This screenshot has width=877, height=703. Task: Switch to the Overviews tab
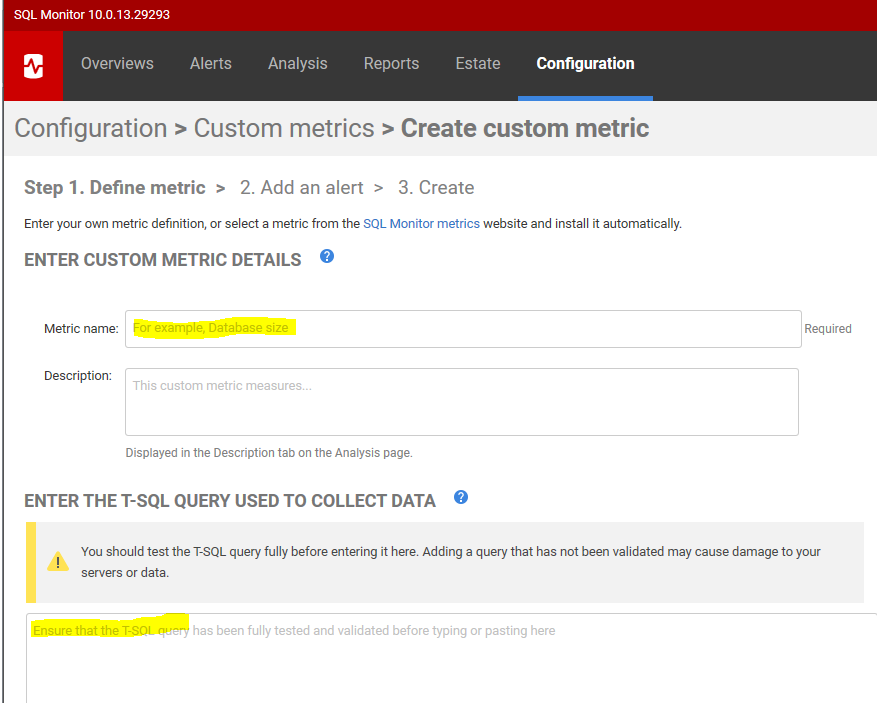[117, 64]
